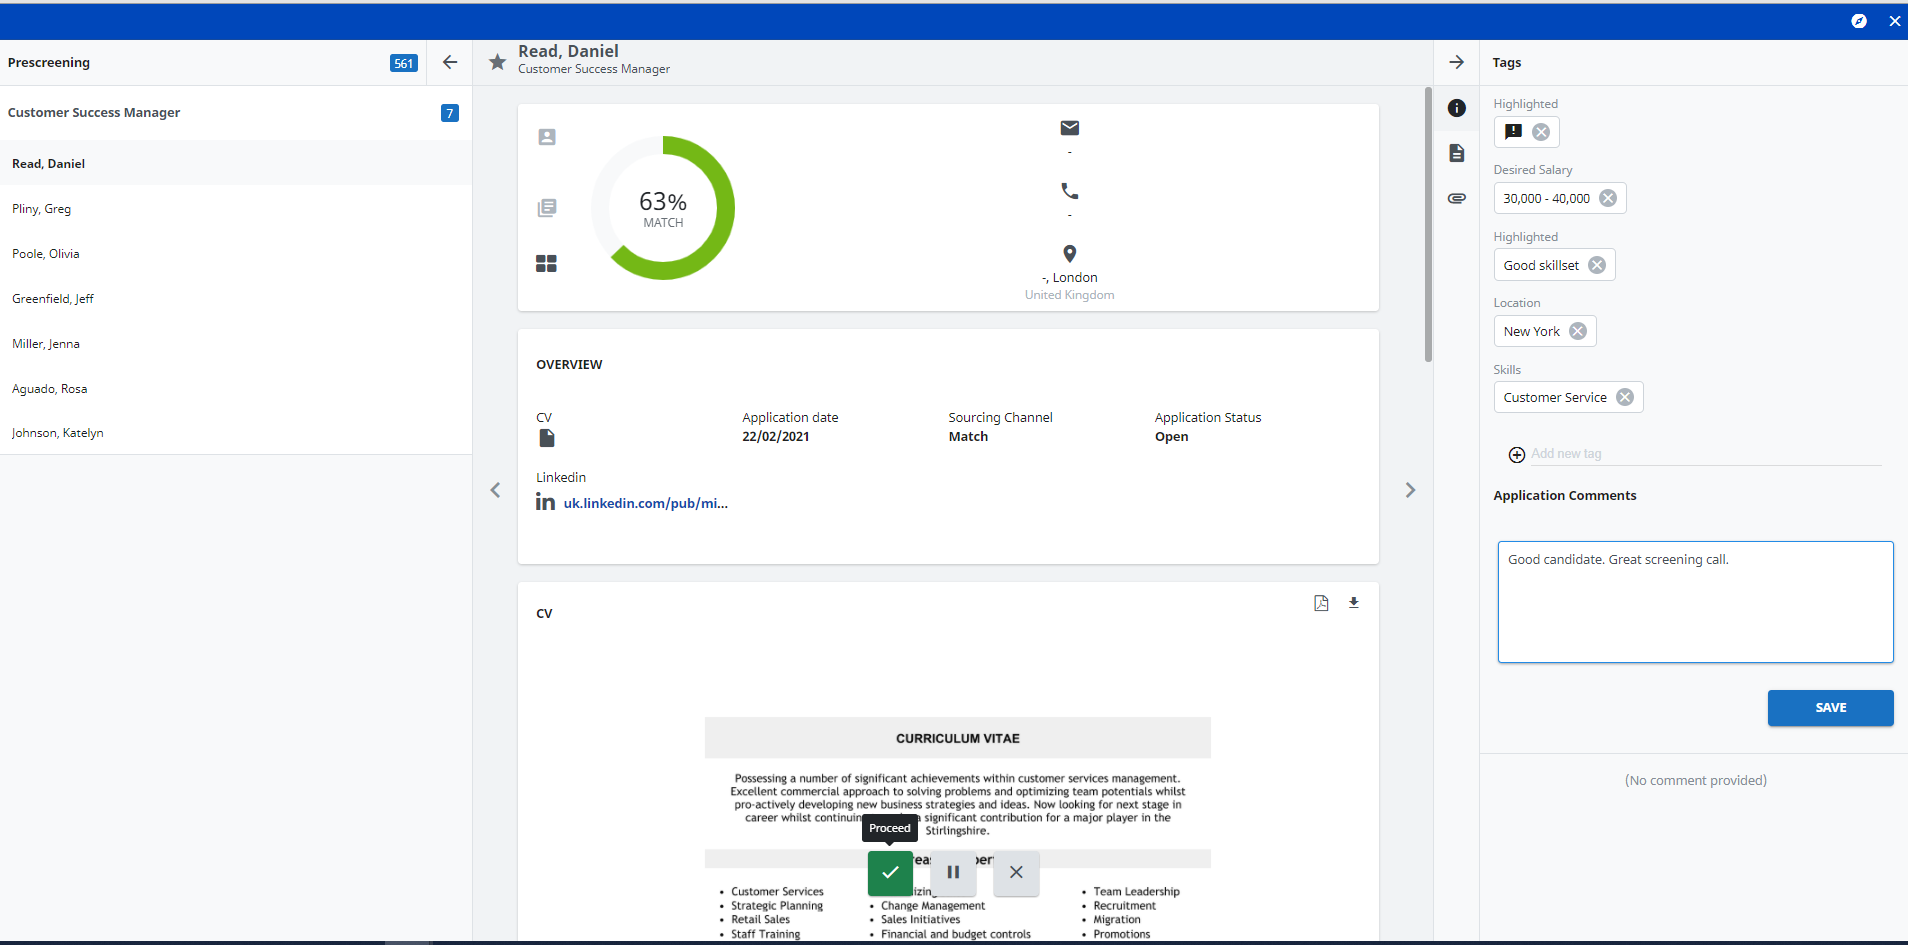Put candidate on hold with pause button
The image size is (1908, 945).
coord(953,873)
